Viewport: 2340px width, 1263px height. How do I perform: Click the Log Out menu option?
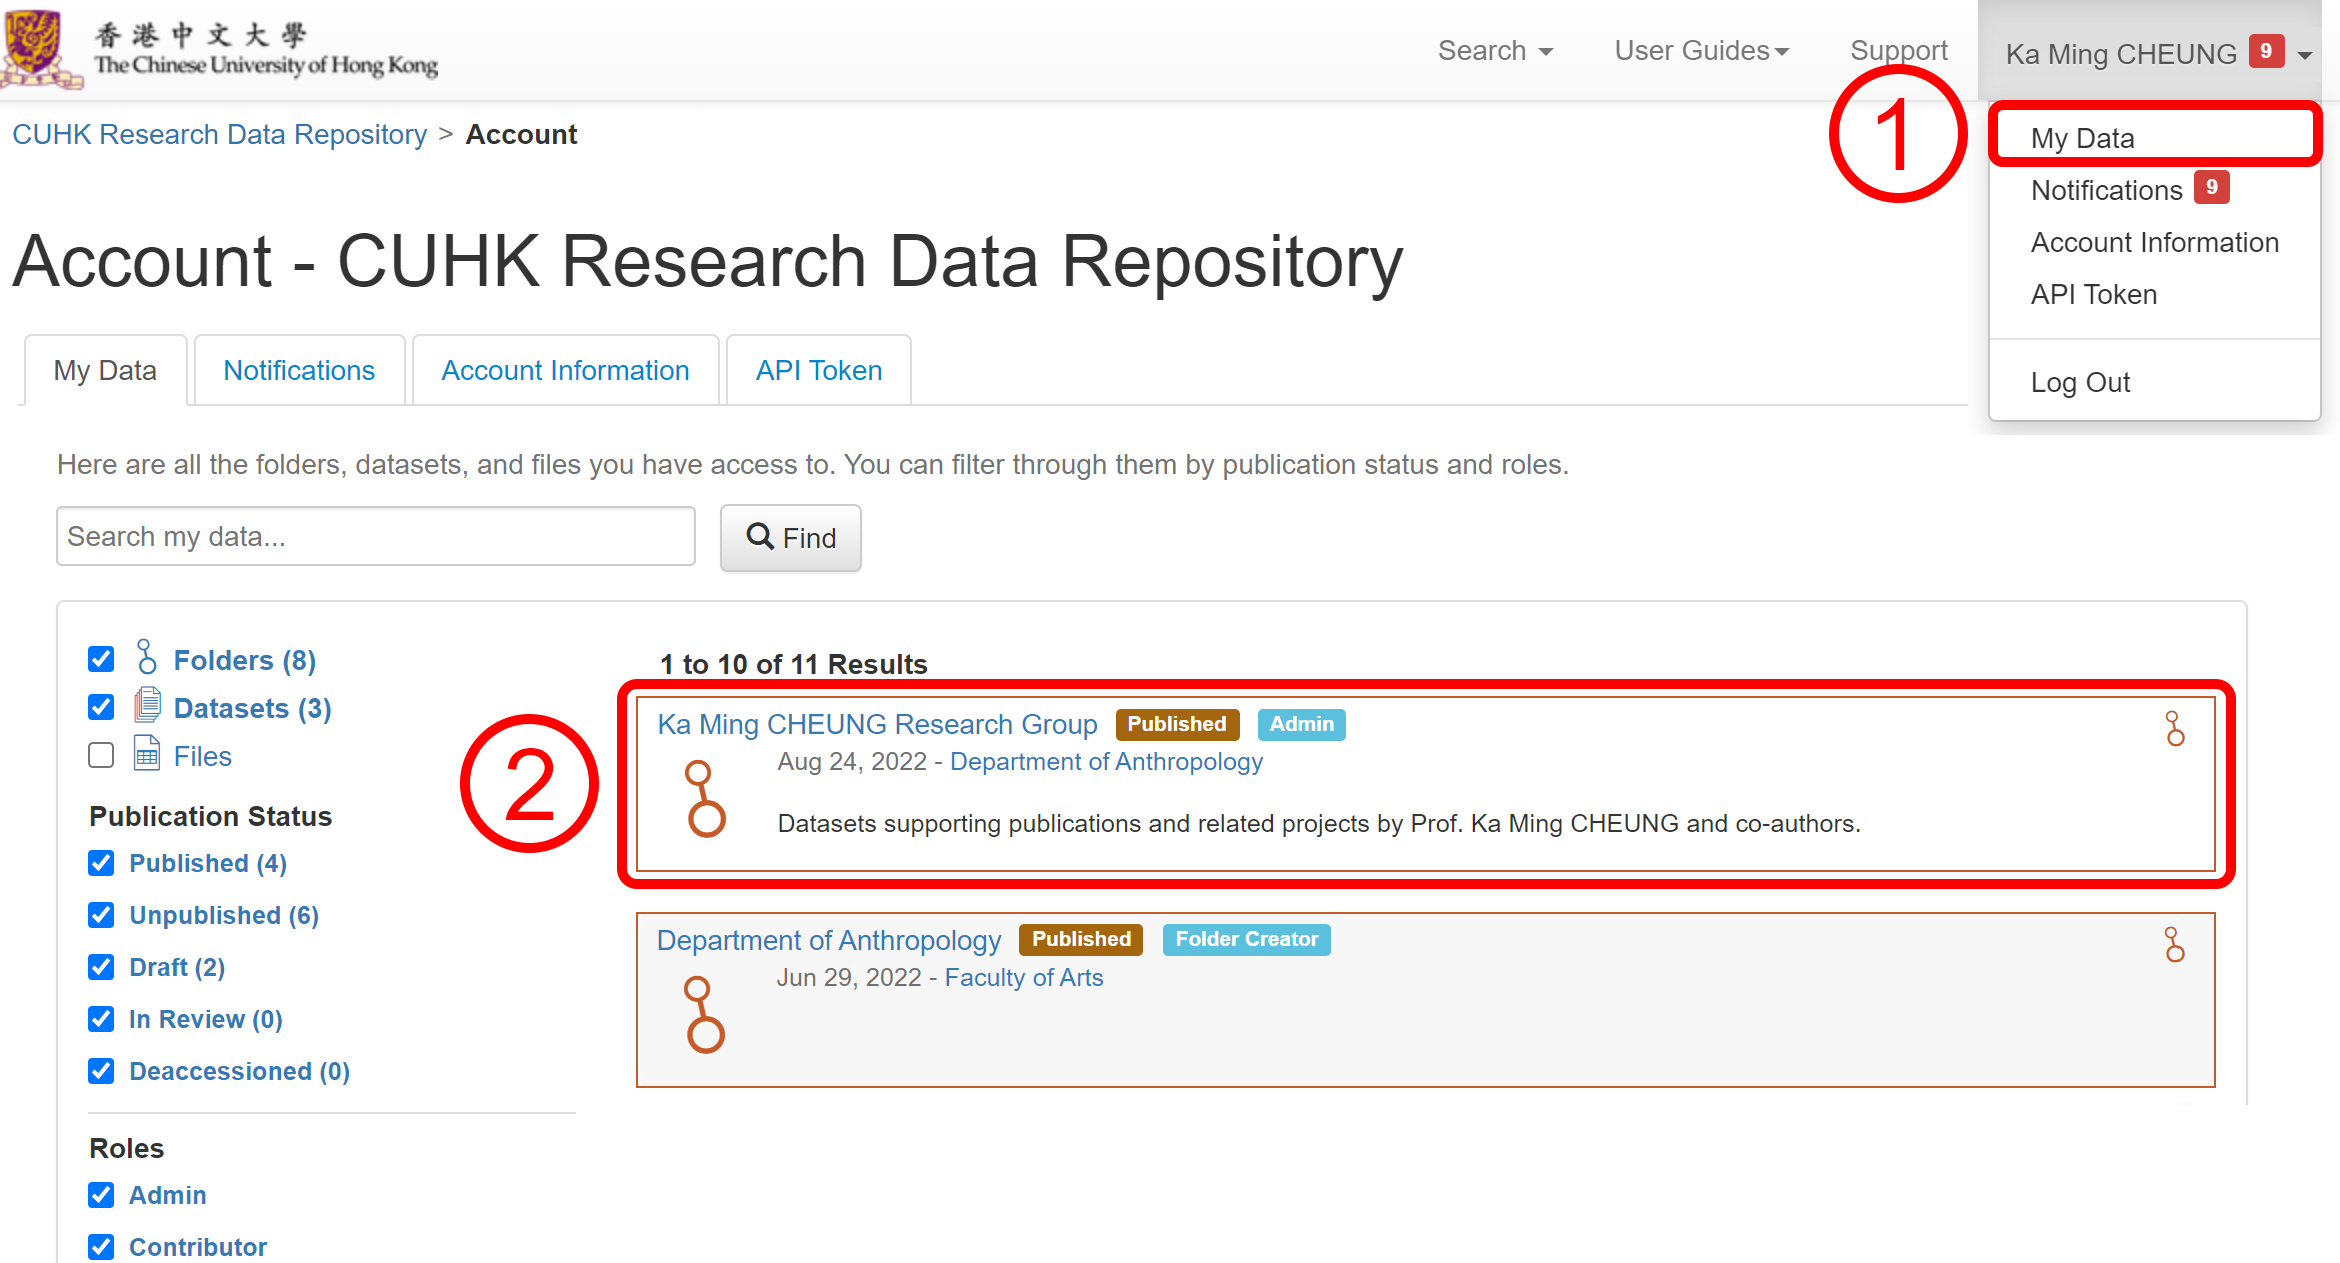click(x=2082, y=381)
